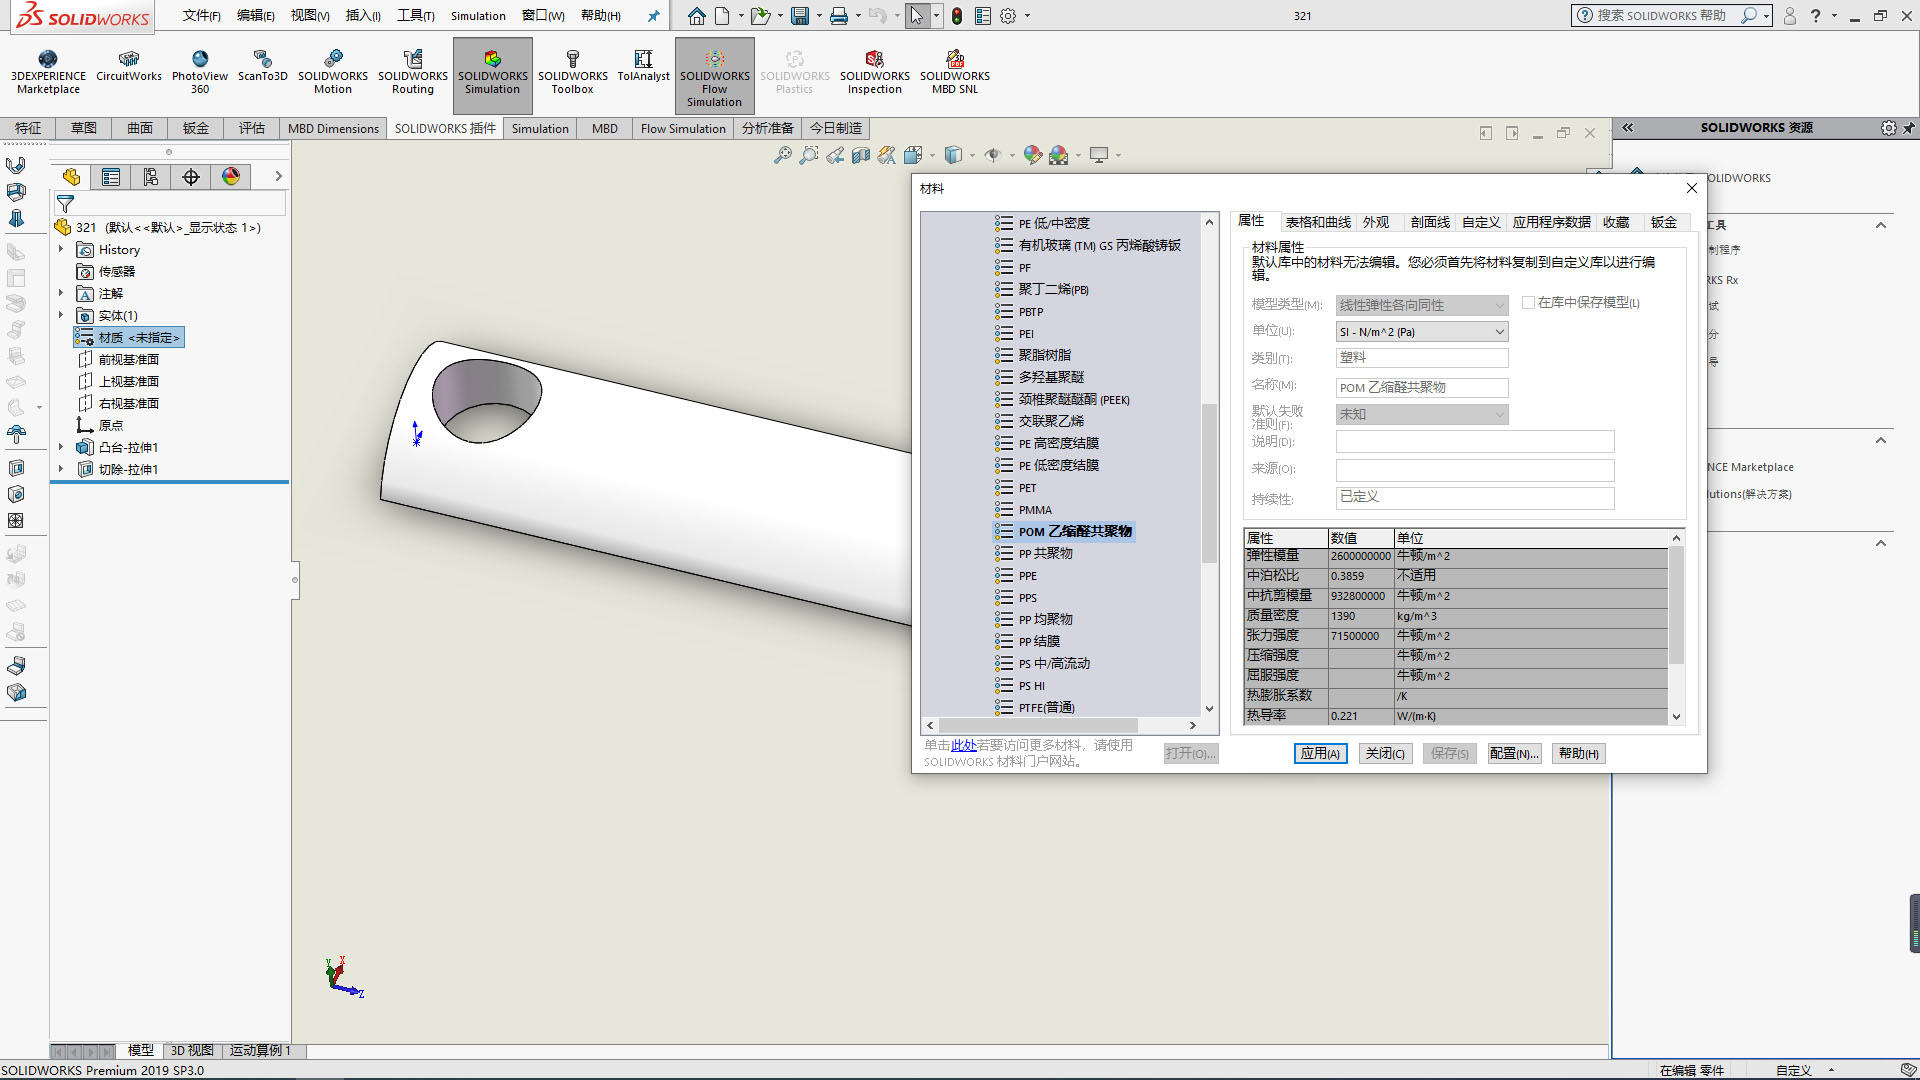Expand the History tree node

(61, 249)
